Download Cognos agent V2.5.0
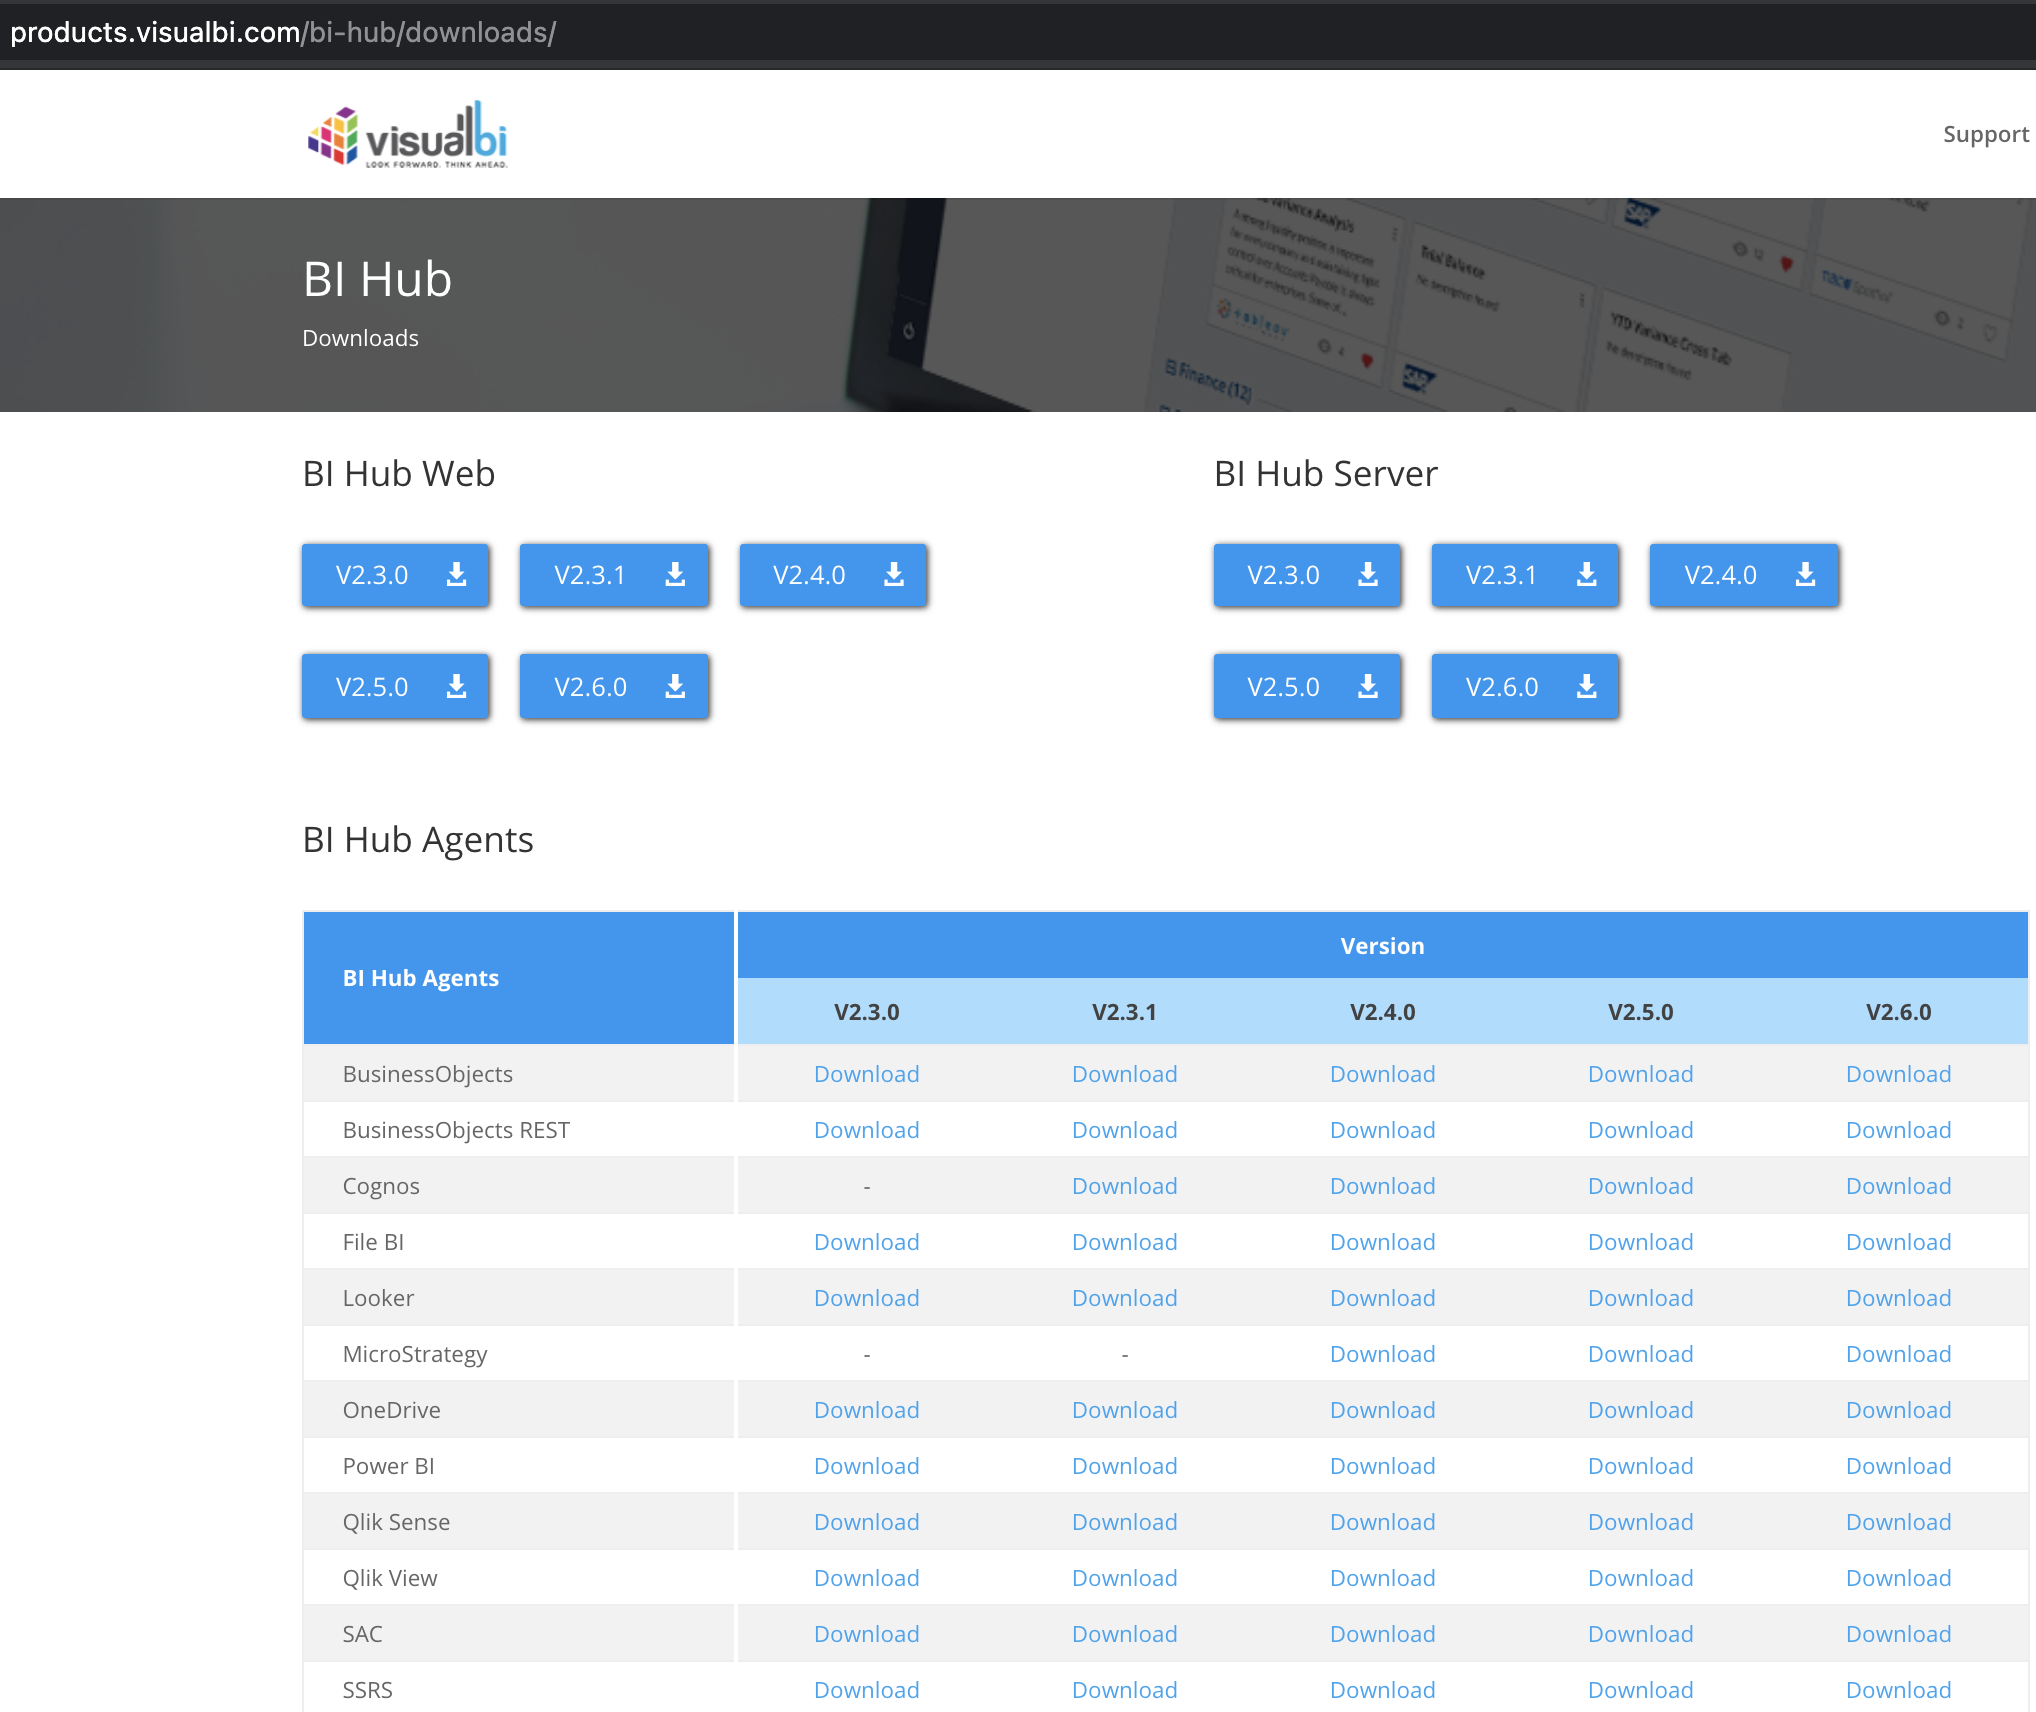The image size is (2036, 1712). tap(1640, 1186)
